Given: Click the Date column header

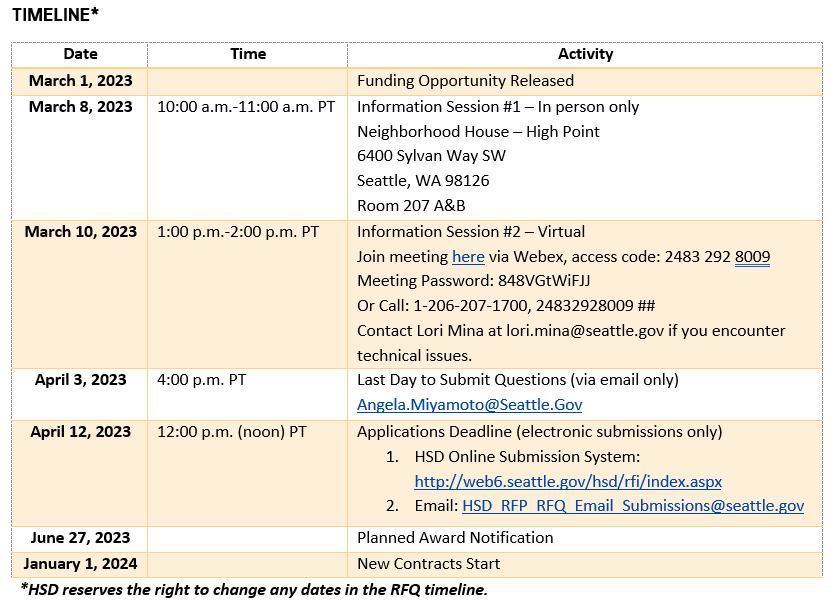Looking at the screenshot, I should click(80, 54).
